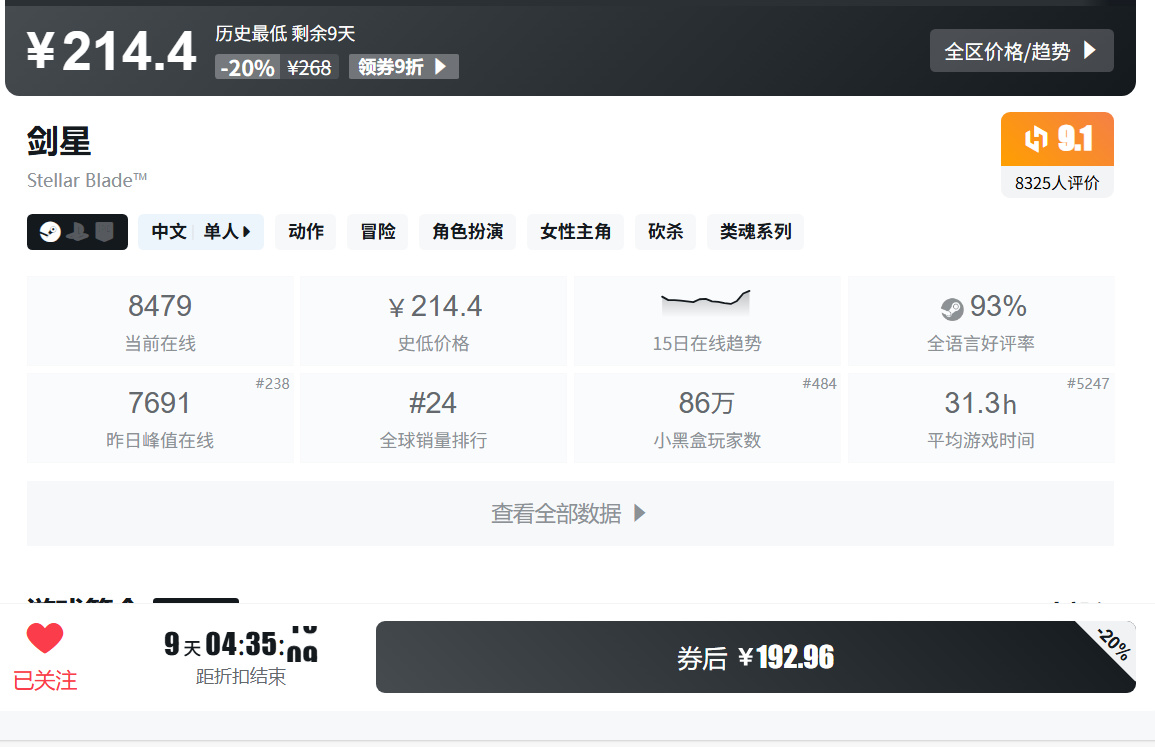The image size is (1155, 747).
Task: Open 全区价格/趋势 price trend
Action: coord(1022,51)
